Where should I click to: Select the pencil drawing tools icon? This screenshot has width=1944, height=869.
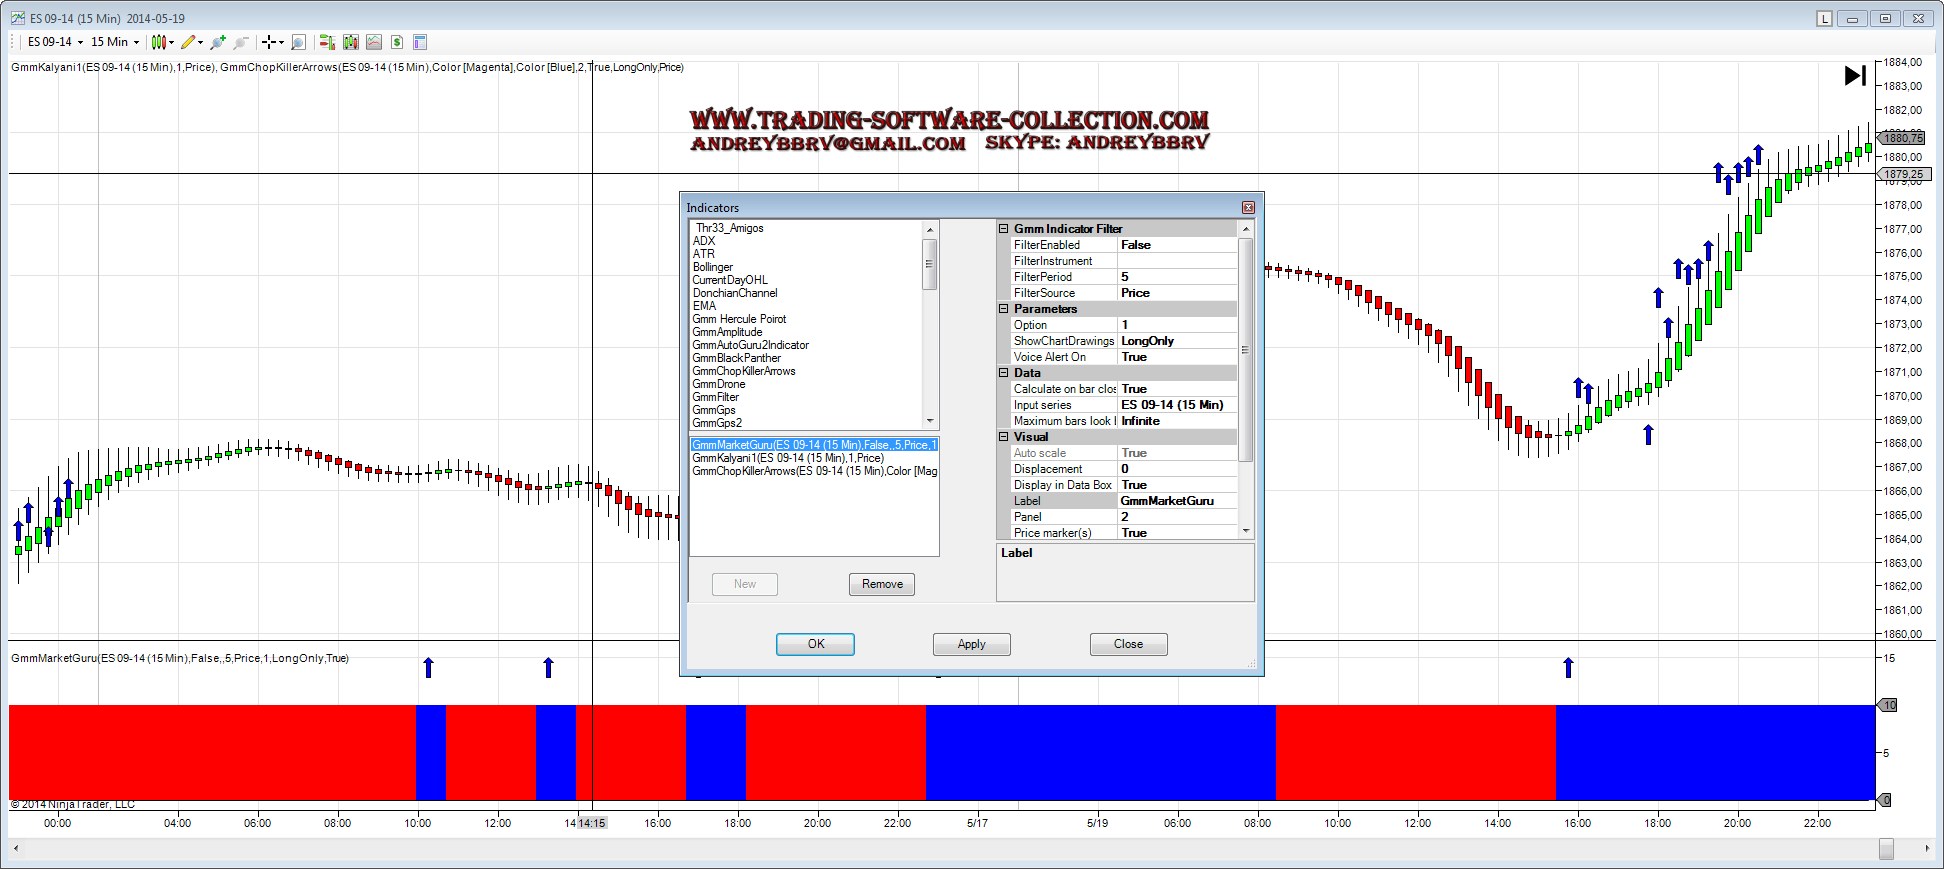tap(189, 42)
